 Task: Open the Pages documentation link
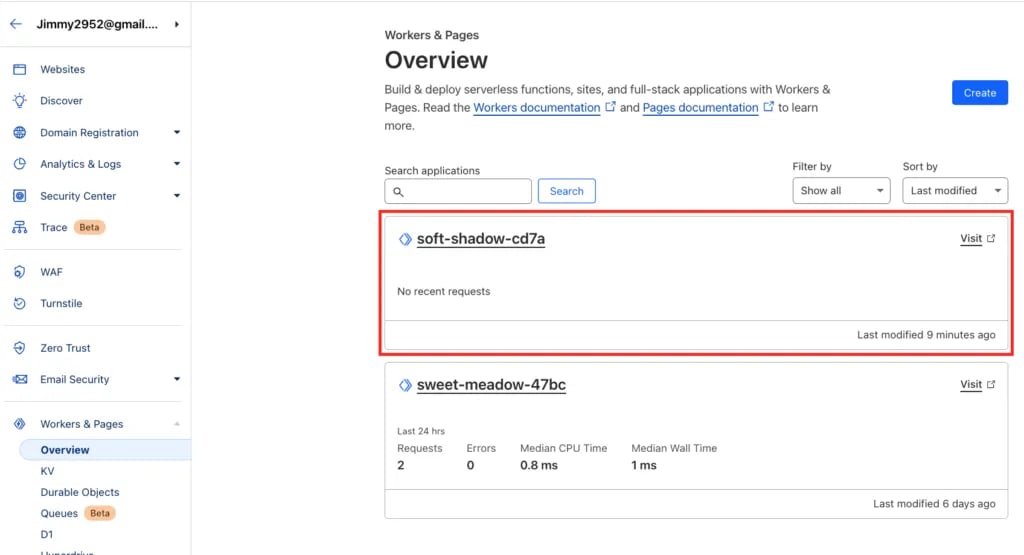pyautogui.click(x=701, y=107)
